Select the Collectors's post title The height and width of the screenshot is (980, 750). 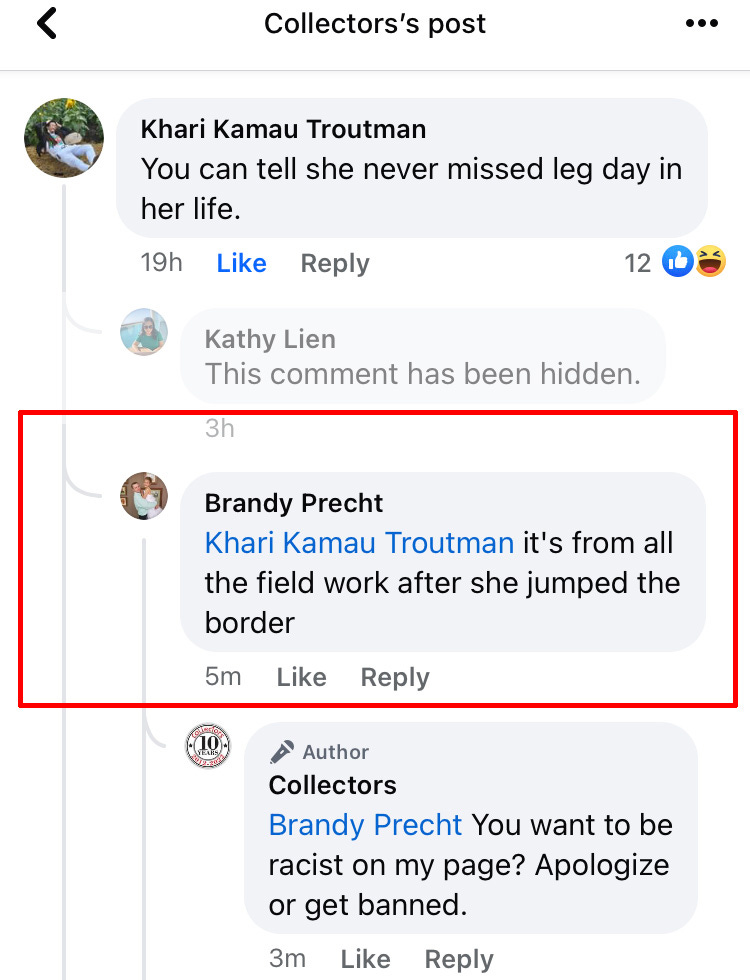(x=375, y=23)
